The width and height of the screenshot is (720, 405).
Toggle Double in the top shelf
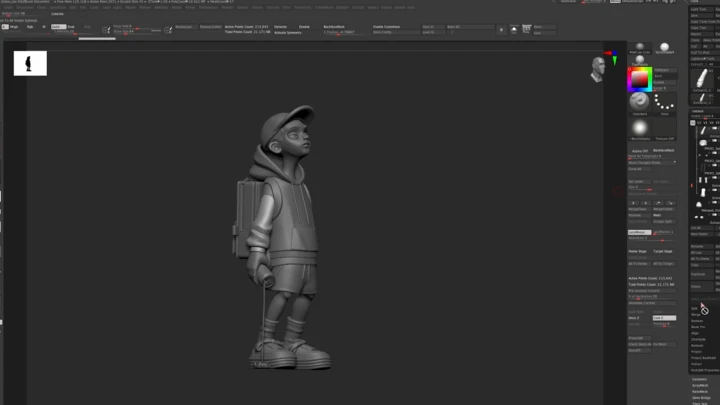[304, 27]
